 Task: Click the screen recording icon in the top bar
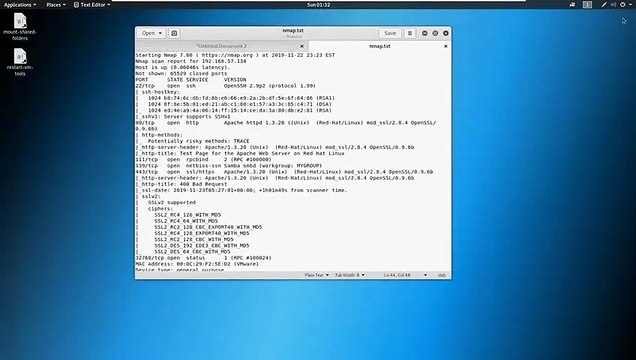[572, 5]
